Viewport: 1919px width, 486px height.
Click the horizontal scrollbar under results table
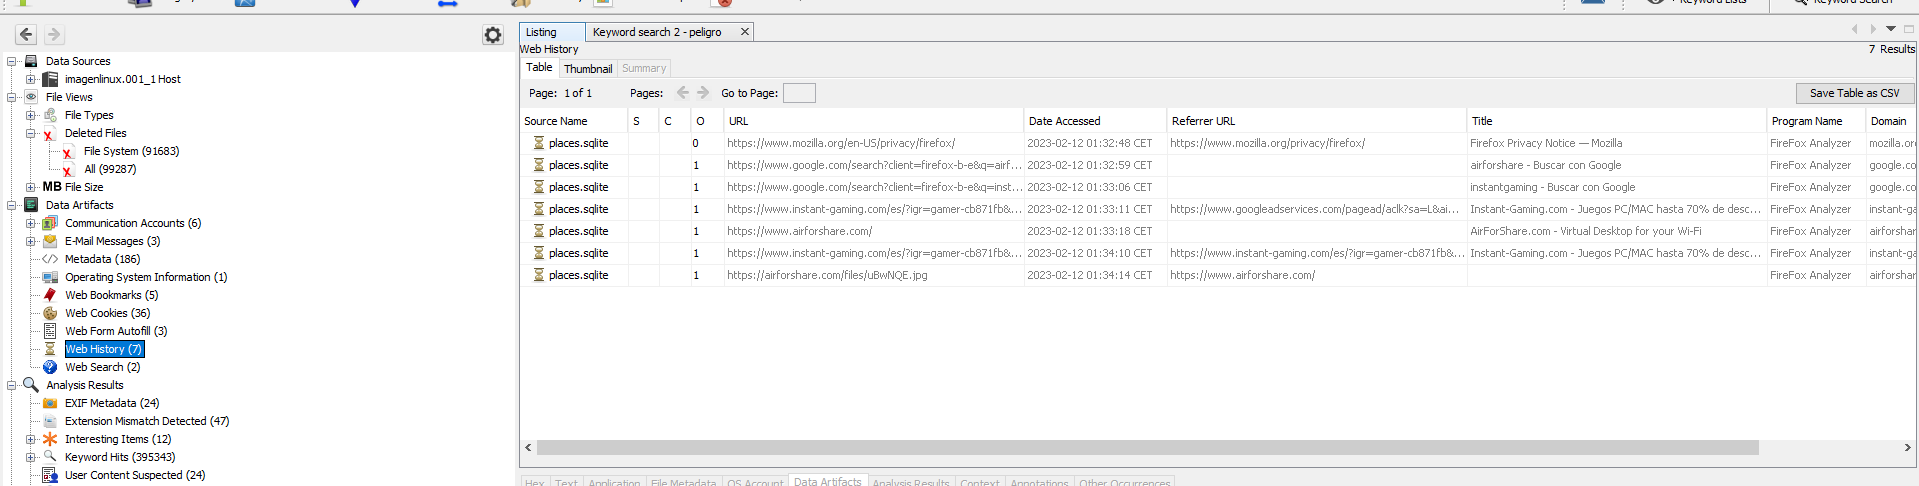pos(1146,448)
